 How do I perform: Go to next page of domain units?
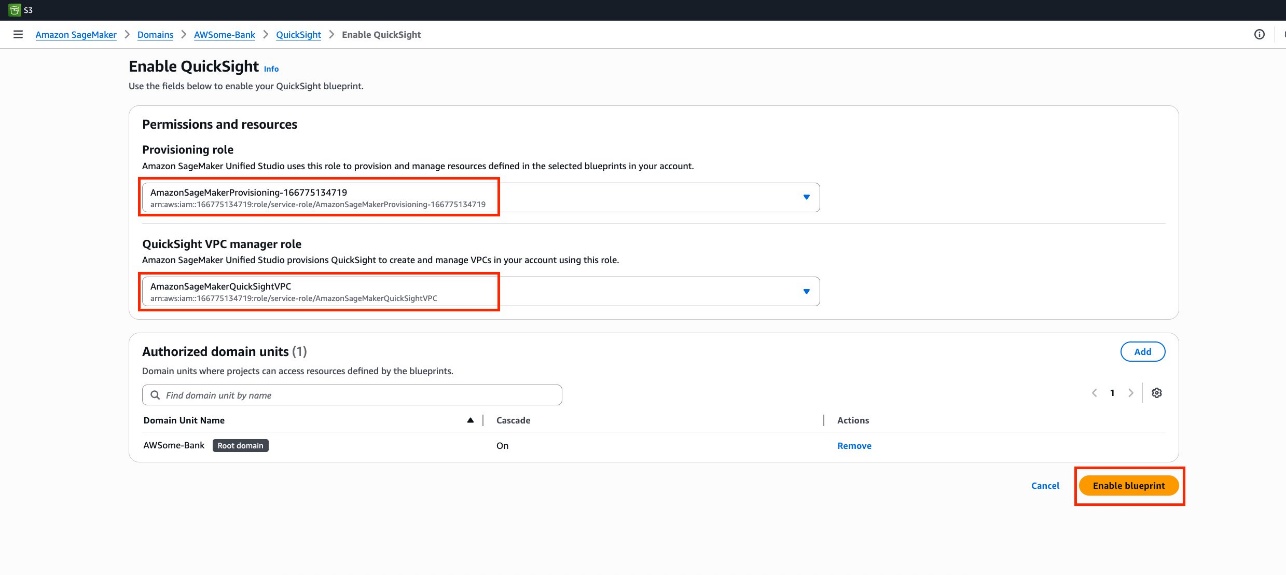(1131, 393)
